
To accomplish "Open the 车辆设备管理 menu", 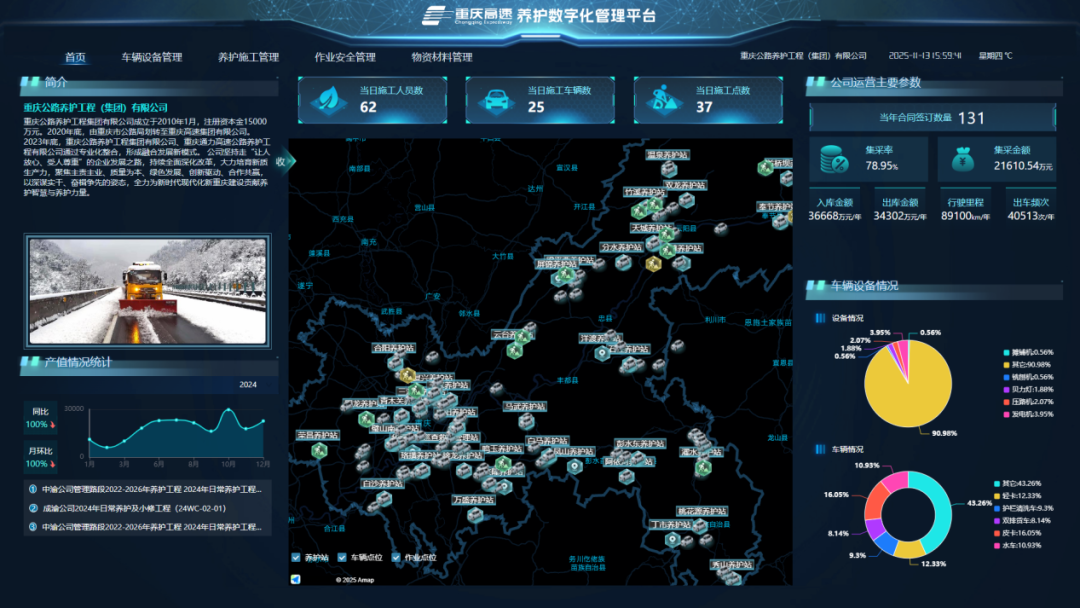I will [x=152, y=58].
